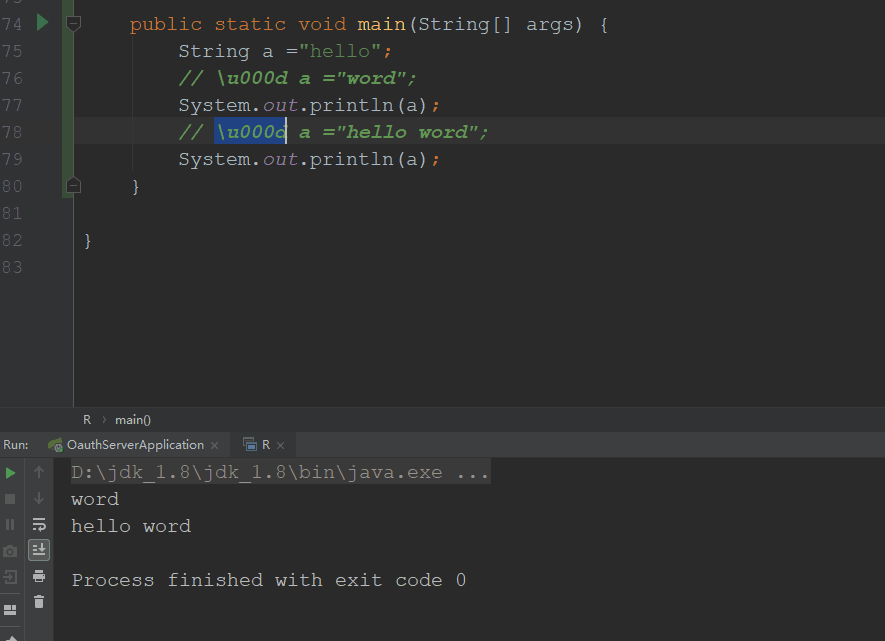Close the OauthServerApplication run tab
The height and width of the screenshot is (641, 885).
tap(215, 445)
